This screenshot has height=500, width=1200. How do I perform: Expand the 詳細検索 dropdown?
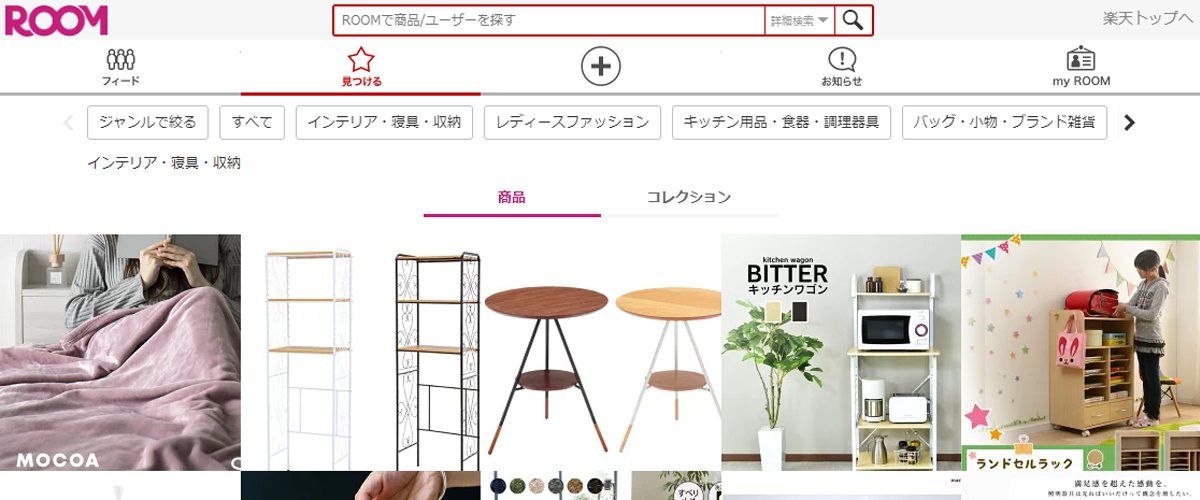click(799, 20)
